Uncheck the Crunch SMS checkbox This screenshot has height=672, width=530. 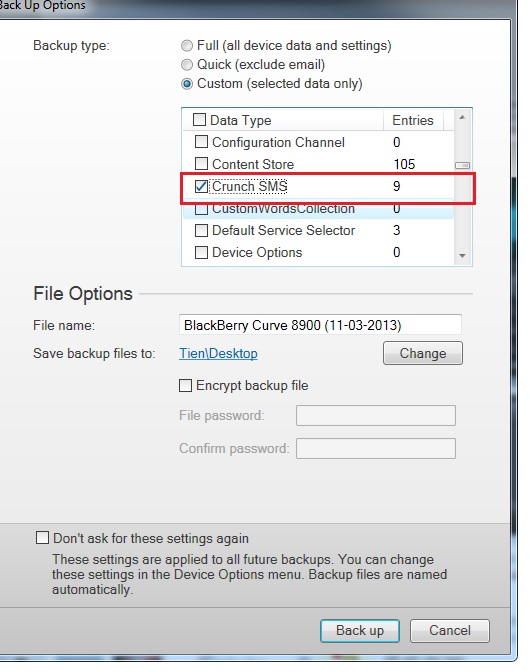click(201, 186)
